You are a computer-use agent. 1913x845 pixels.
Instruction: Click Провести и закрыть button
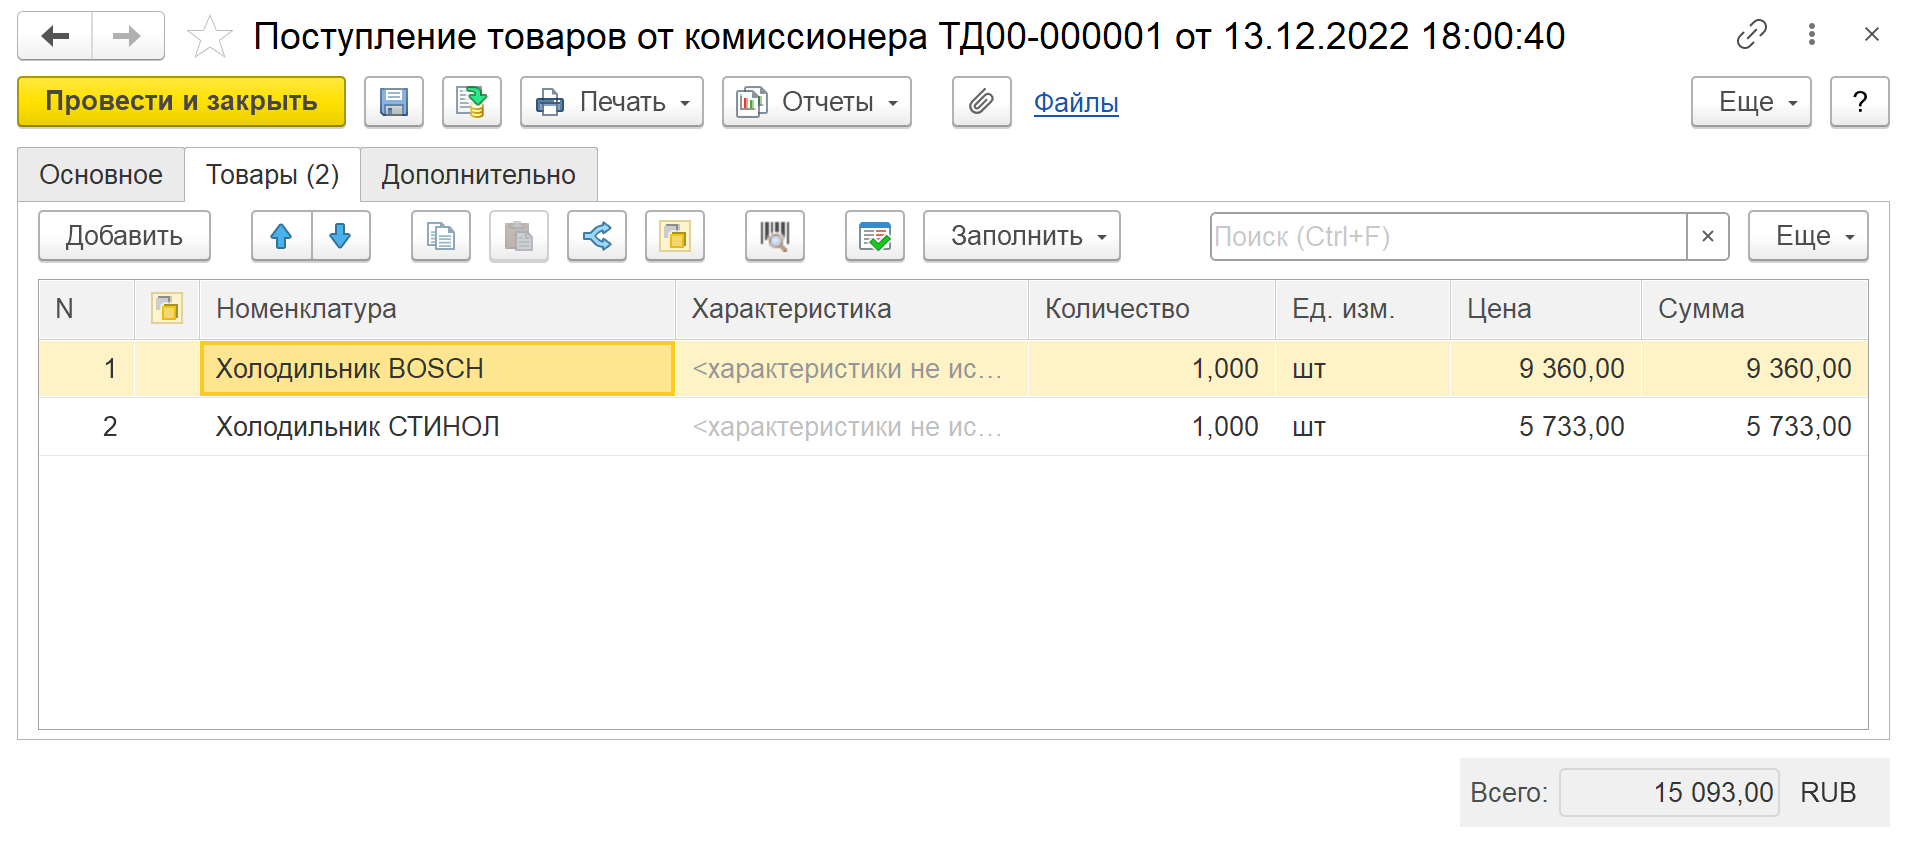pos(181,102)
